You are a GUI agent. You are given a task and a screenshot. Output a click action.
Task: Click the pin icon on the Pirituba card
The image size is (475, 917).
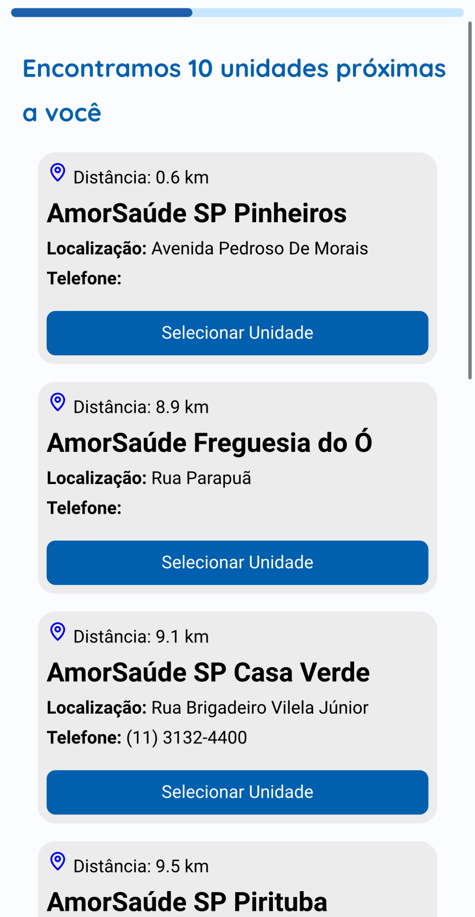57,861
